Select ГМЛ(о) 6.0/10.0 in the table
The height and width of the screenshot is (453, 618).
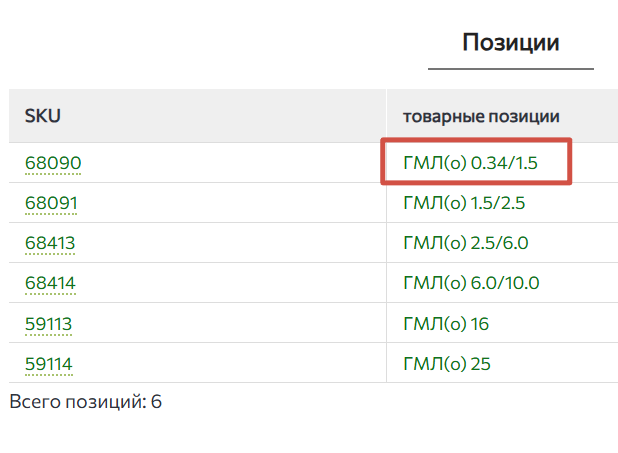click(x=471, y=283)
